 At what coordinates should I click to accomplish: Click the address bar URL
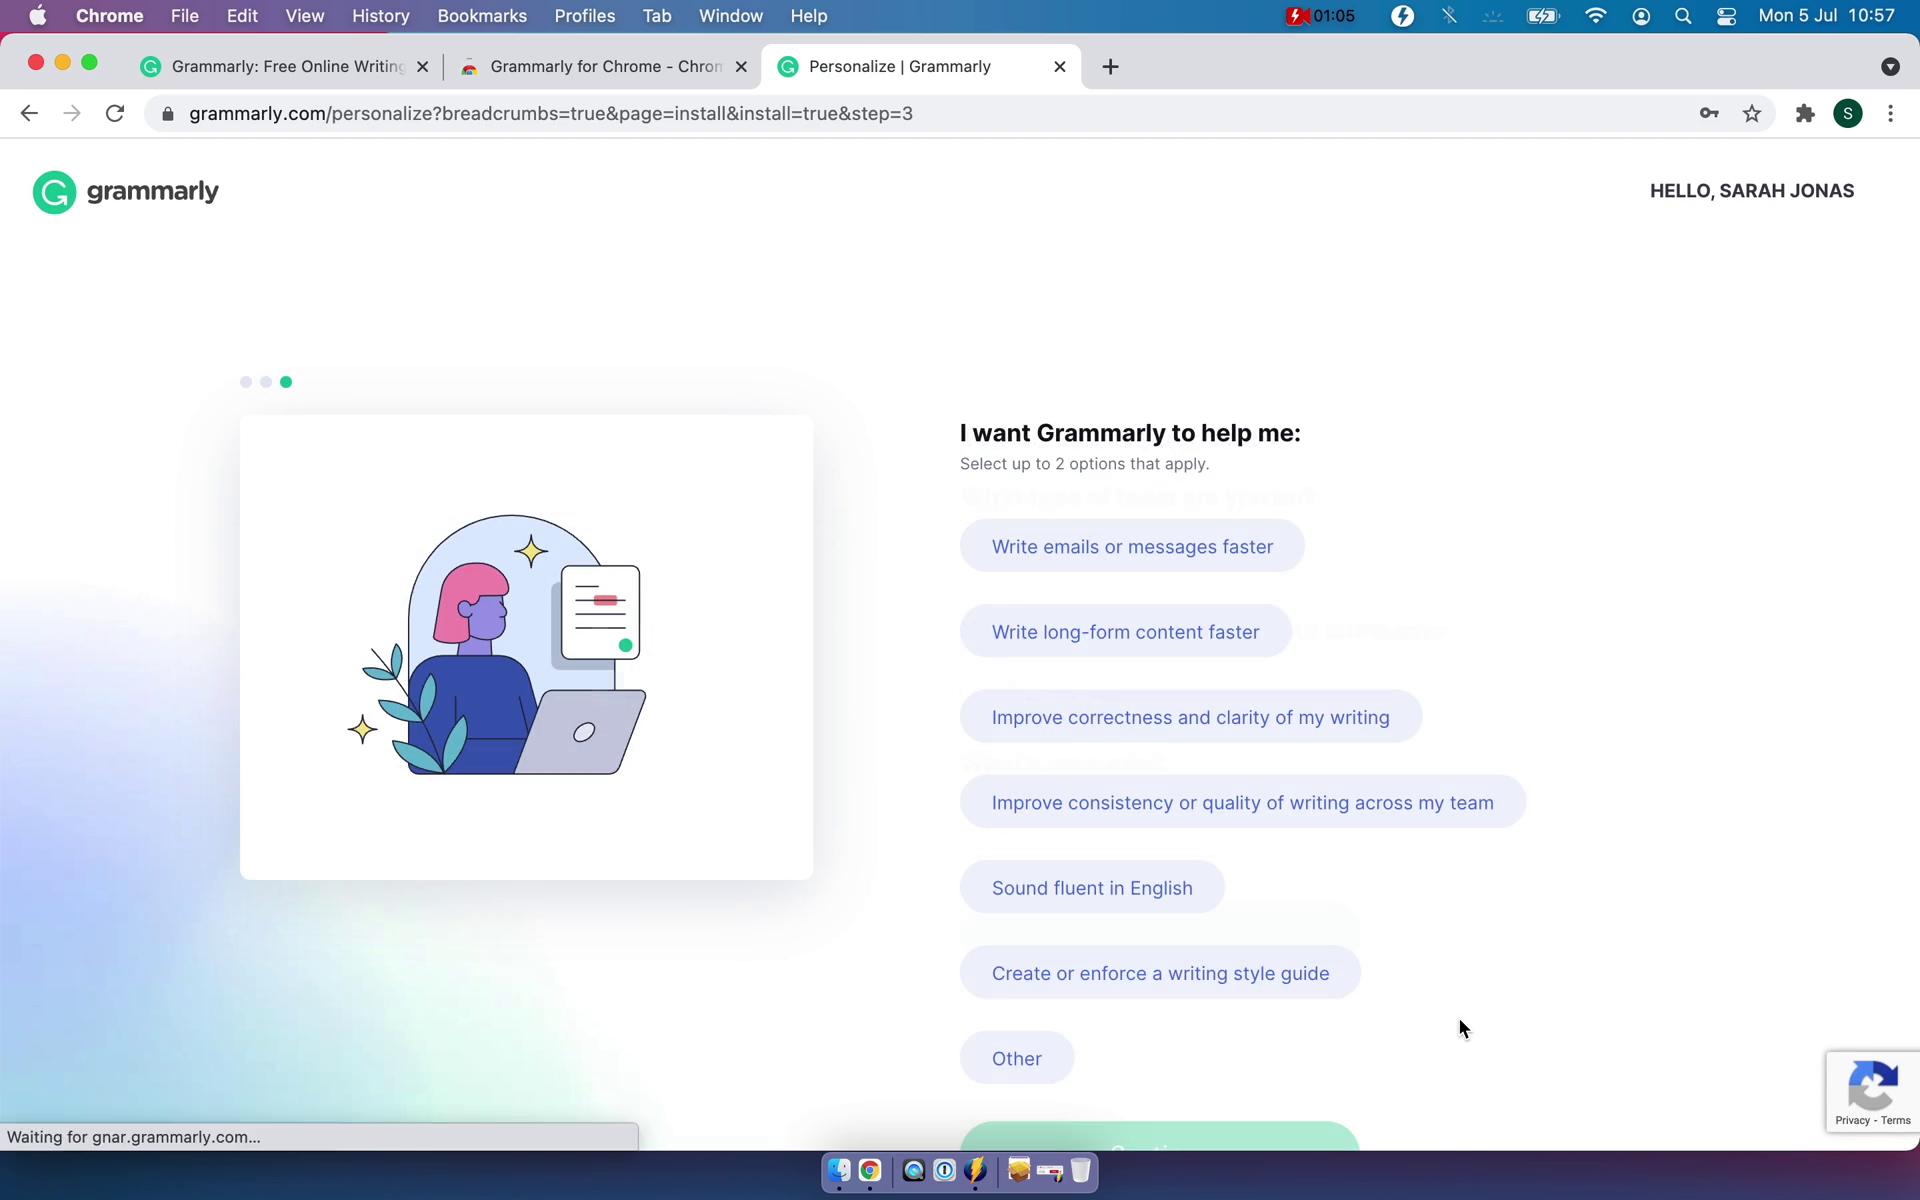pyautogui.click(x=551, y=114)
